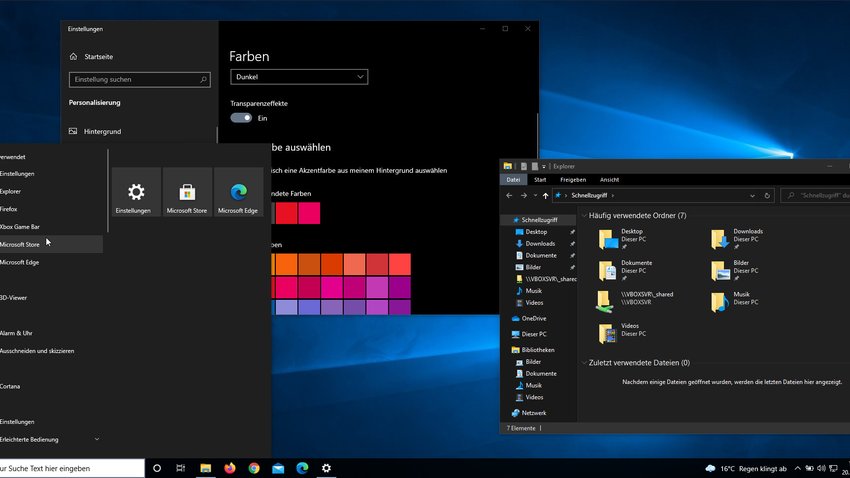Refresh the Explorer address bar

click(767, 196)
